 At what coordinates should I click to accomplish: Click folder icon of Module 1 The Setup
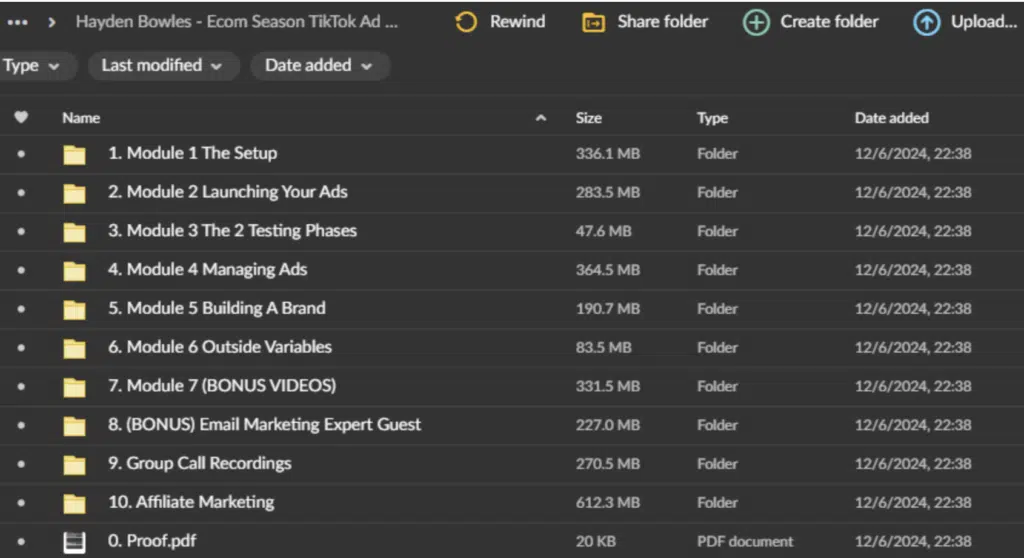coord(74,154)
